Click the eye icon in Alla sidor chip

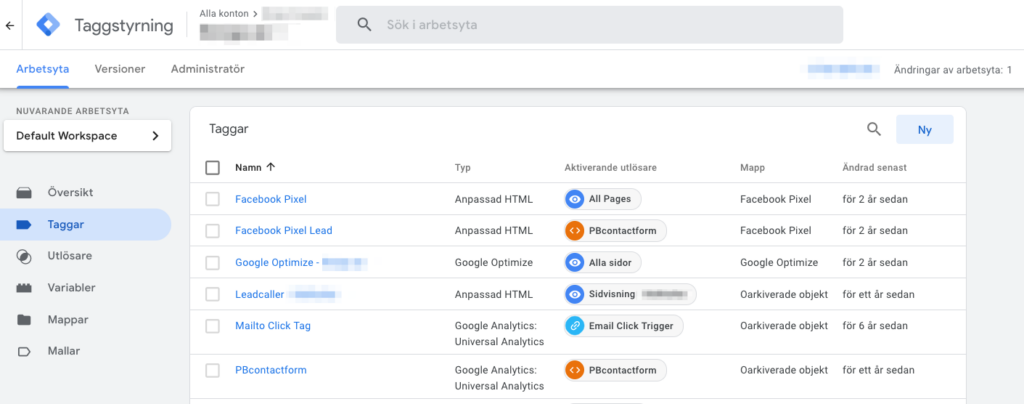pyautogui.click(x=575, y=262)
